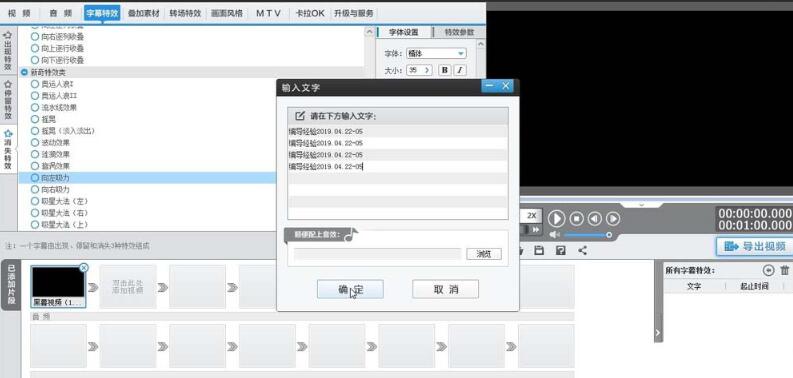Step forward one frame in preview
The height and width of the screenshot is (378, 793).
tap(613, 219)
